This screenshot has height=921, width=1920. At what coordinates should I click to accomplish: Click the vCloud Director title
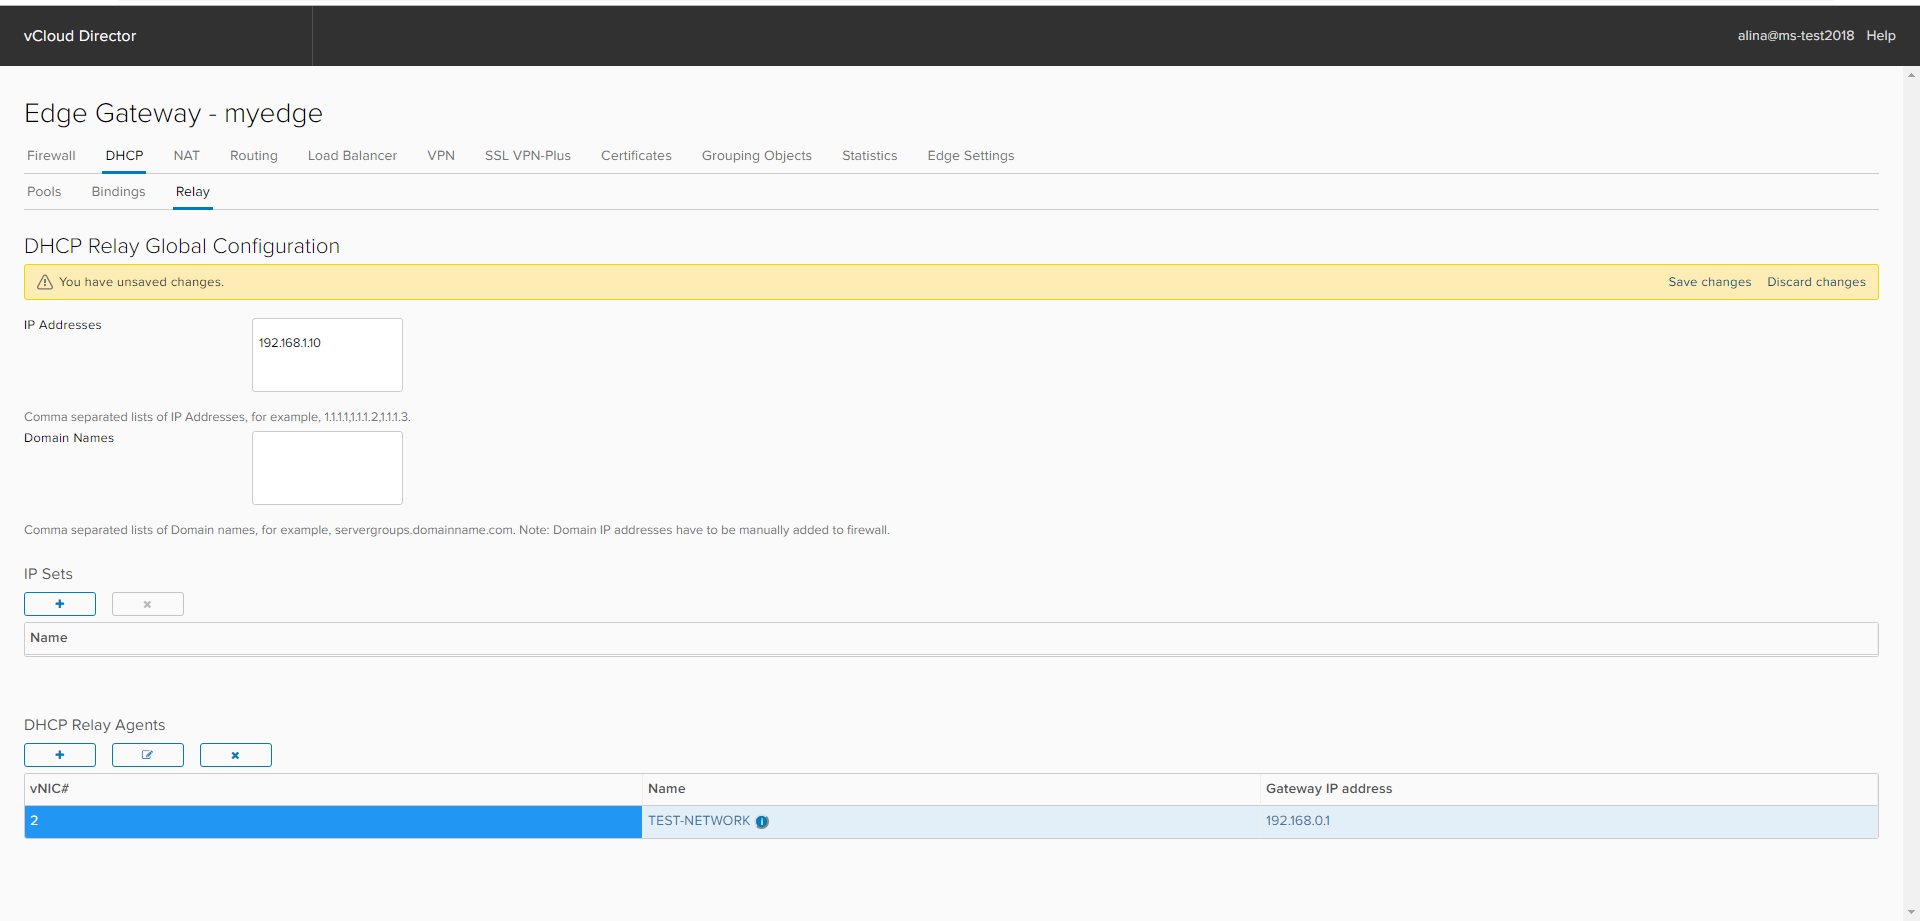coord(80,36)
